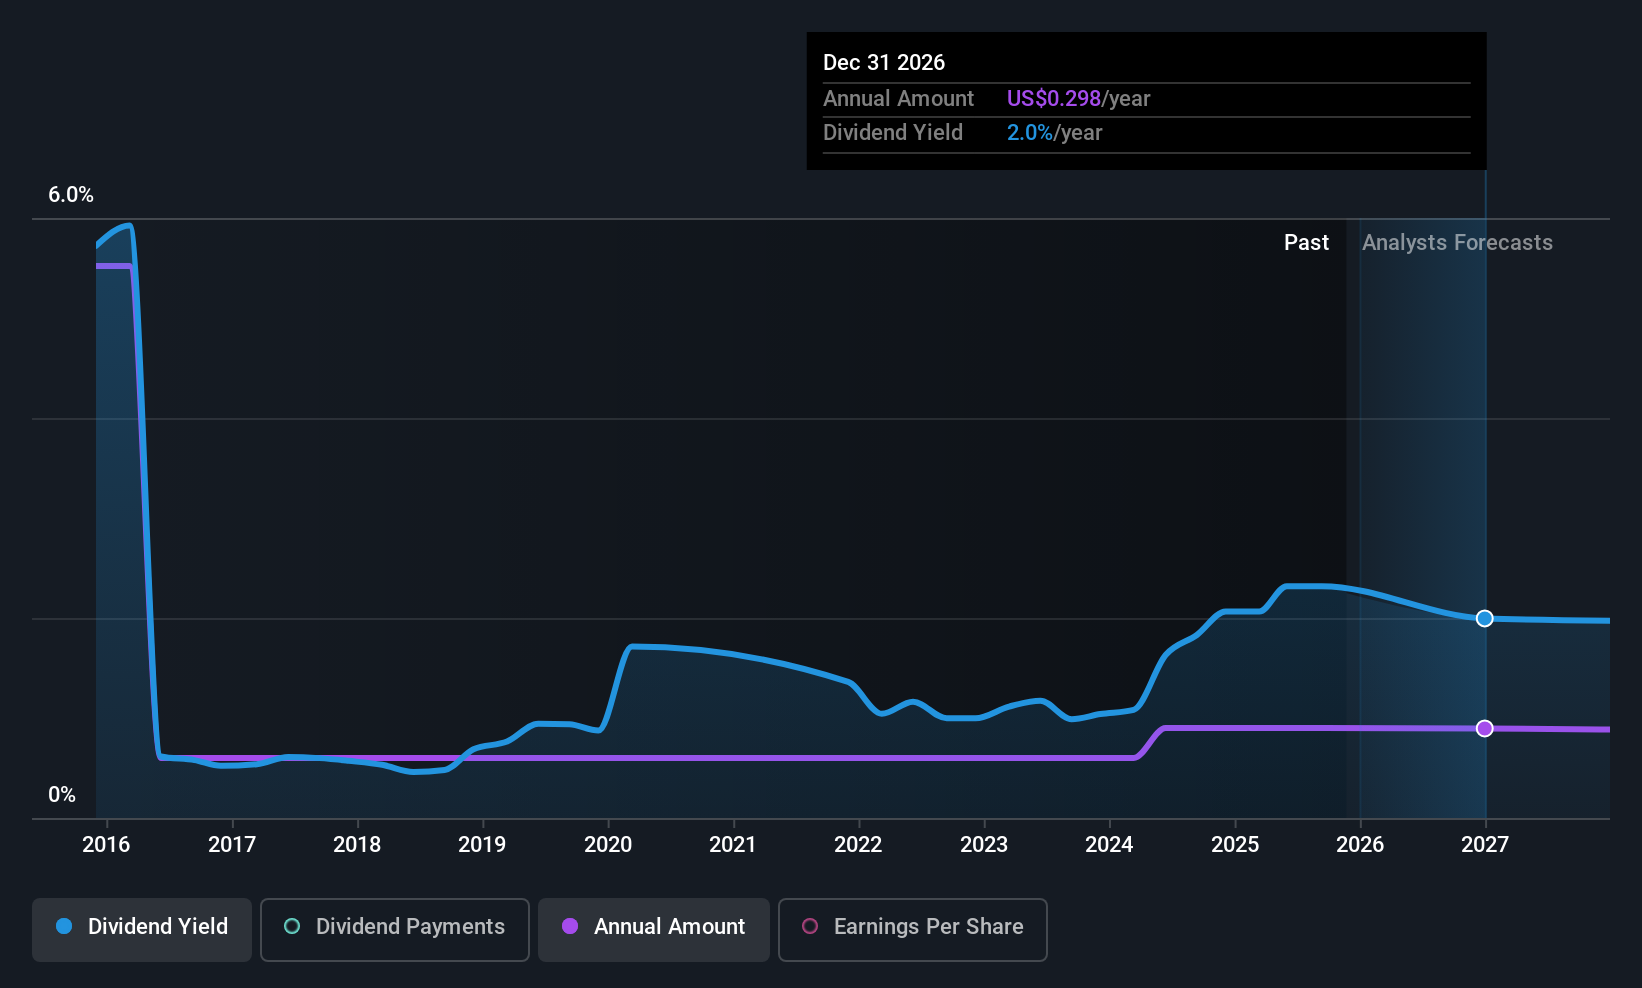Click the white-blue yield marker at 2027
The image size is (1642, 988).
click(x=1485, y=618)
